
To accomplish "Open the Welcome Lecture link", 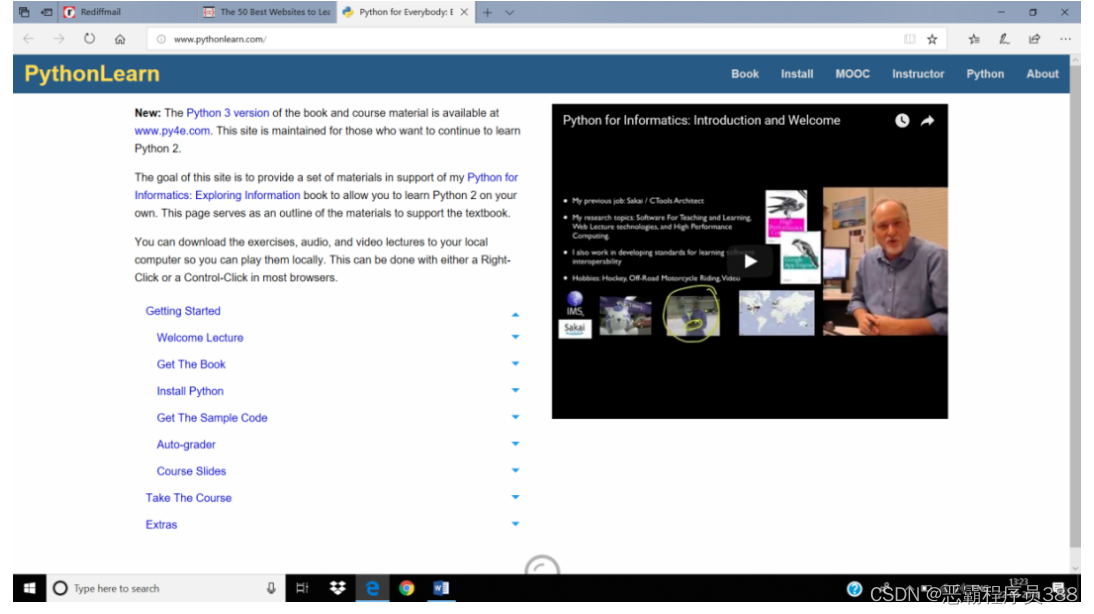I will 200,338.
